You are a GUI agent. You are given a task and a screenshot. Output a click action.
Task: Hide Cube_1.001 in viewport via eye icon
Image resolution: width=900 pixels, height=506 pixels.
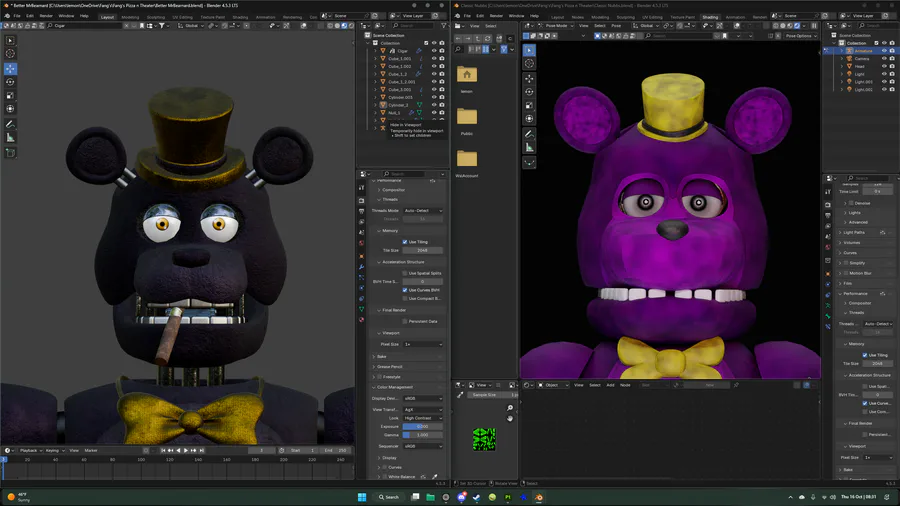click(x=434, y=59)
